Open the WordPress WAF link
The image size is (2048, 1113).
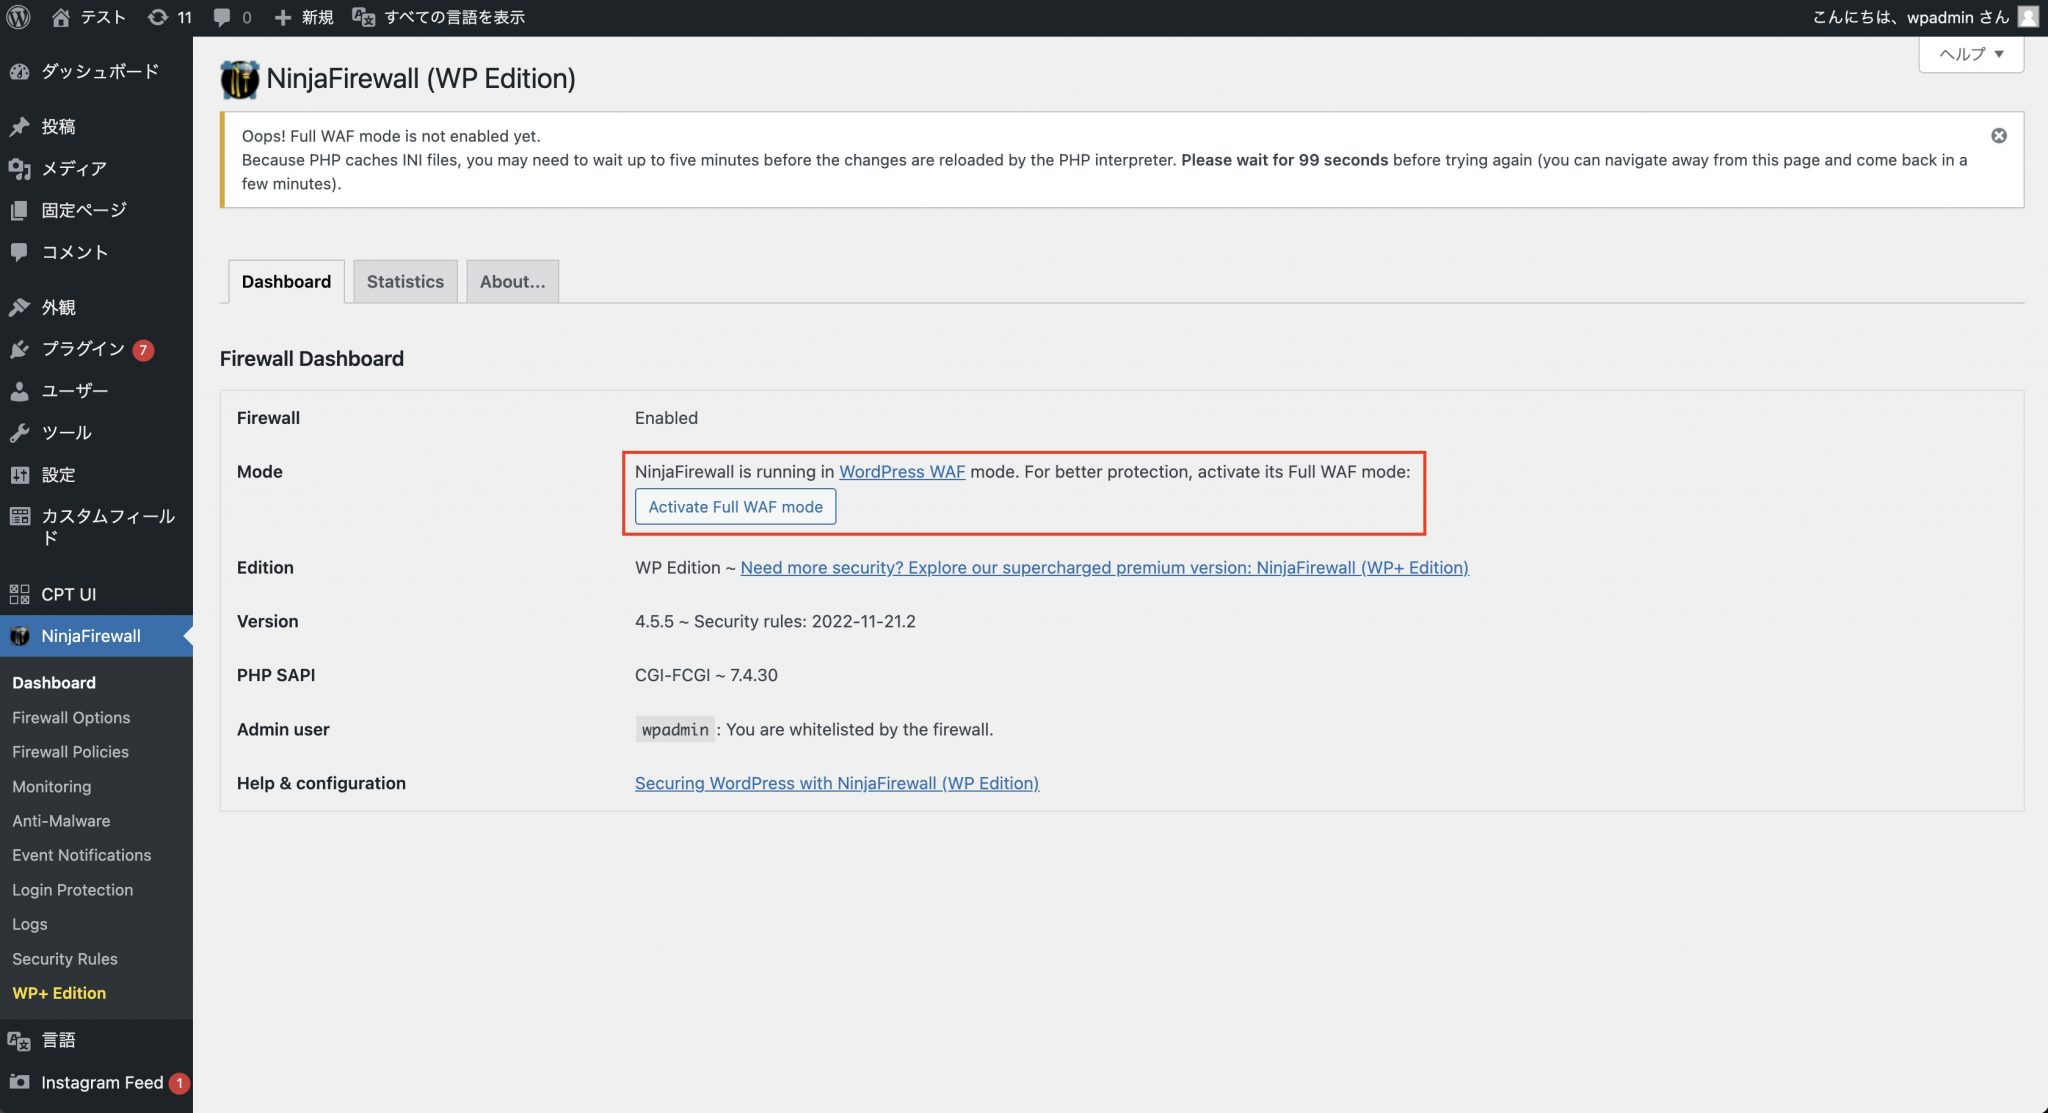pos(902,471)
